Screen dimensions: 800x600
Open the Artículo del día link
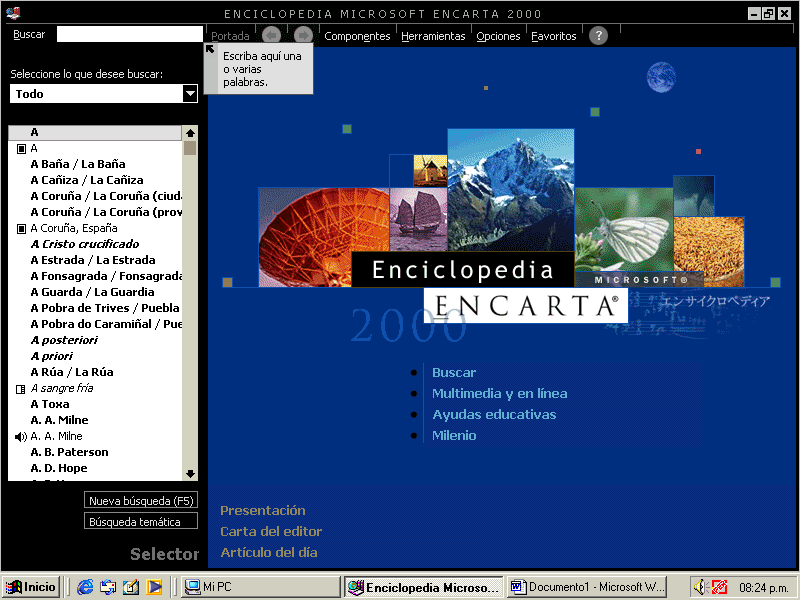[269, 552]
